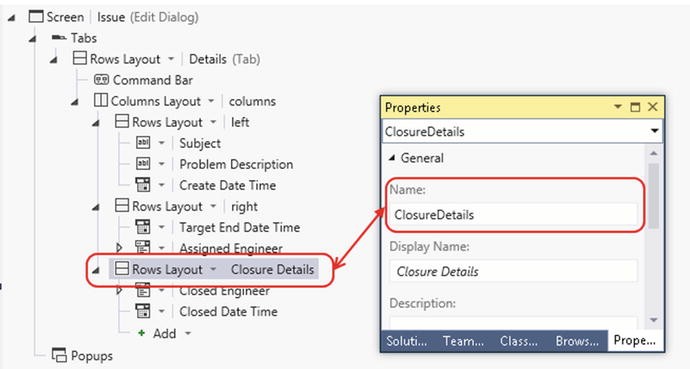Click the Properties panel down scroll arrow
Image resolution: width=690 pixels, height=369 pixels.
pyautogui.click(x=653, y=320)
